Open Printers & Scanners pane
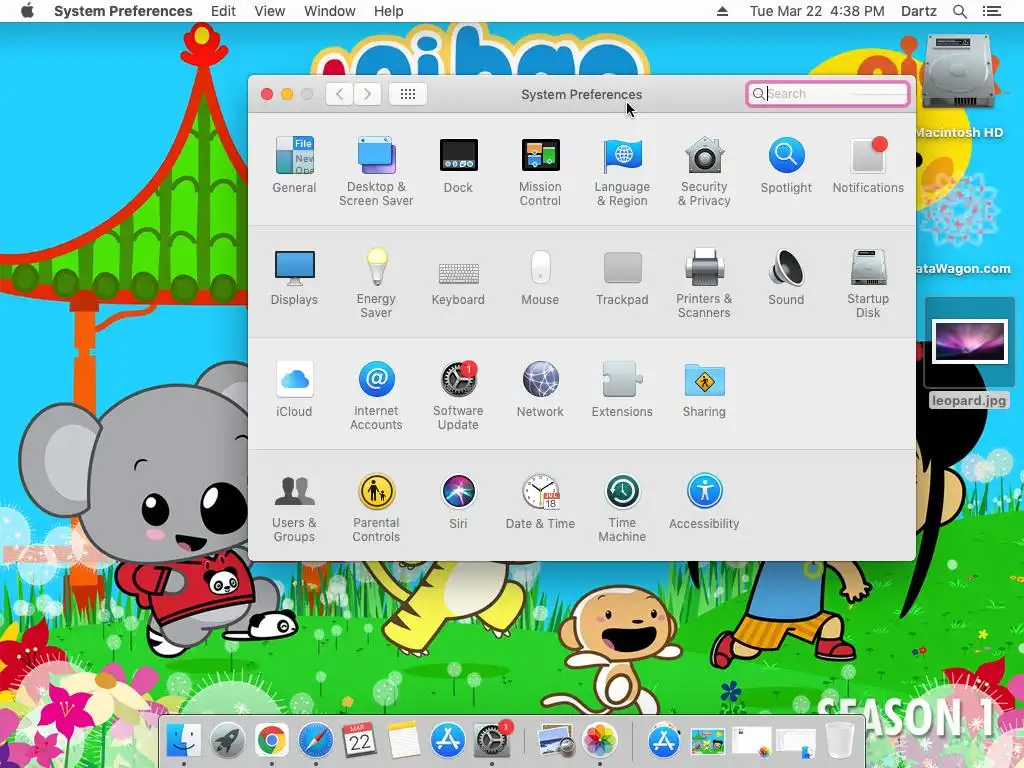 704,283
